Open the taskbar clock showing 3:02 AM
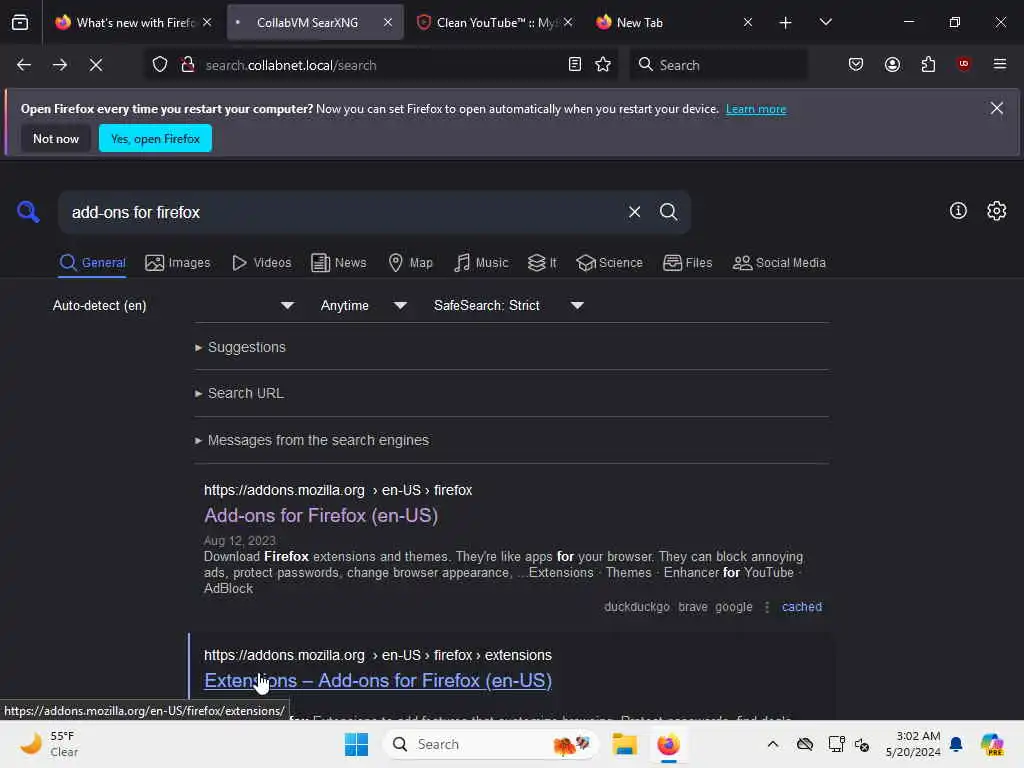 [913, 744]
